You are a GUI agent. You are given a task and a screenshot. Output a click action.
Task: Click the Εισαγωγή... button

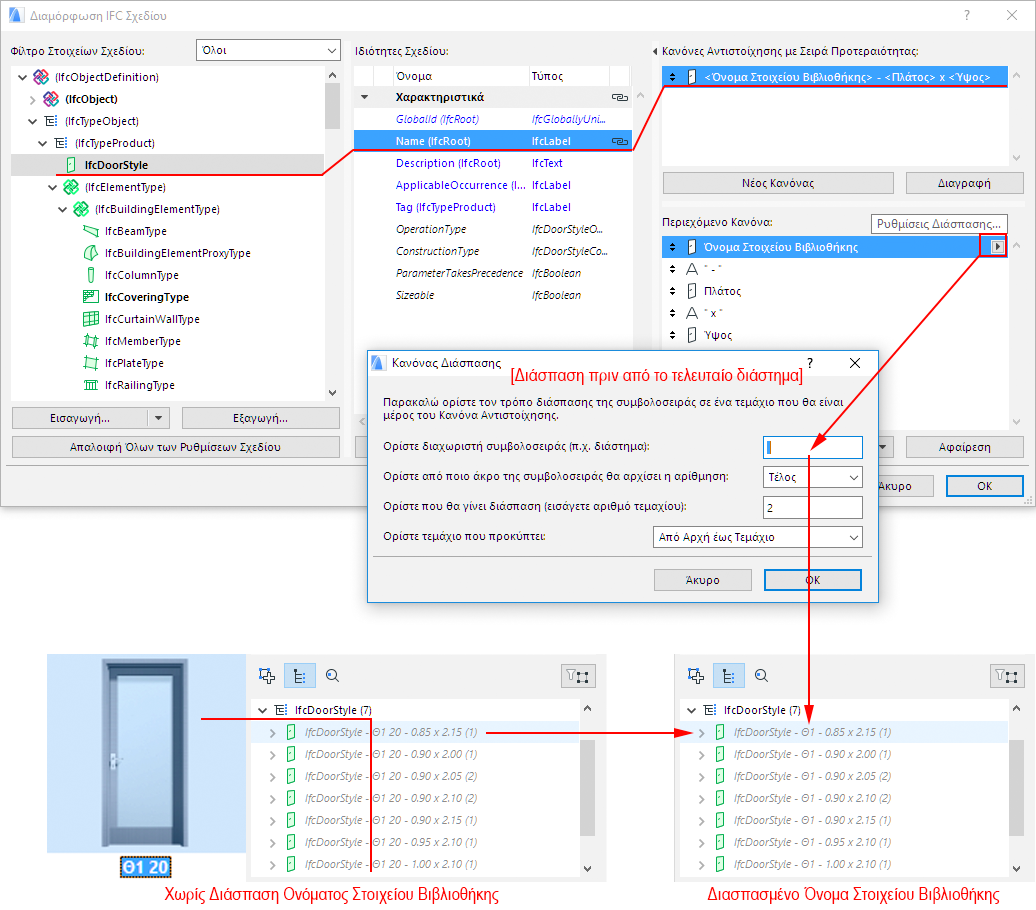point(80,418)
